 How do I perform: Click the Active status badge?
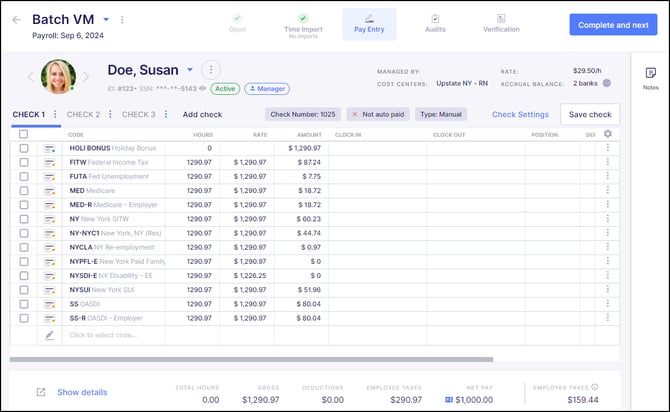225,88
